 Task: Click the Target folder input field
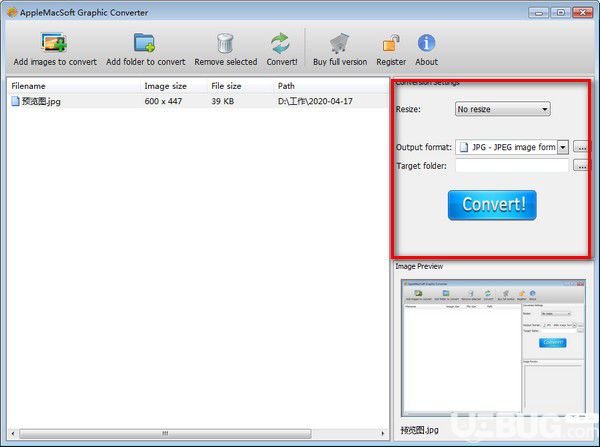point(512,166)
